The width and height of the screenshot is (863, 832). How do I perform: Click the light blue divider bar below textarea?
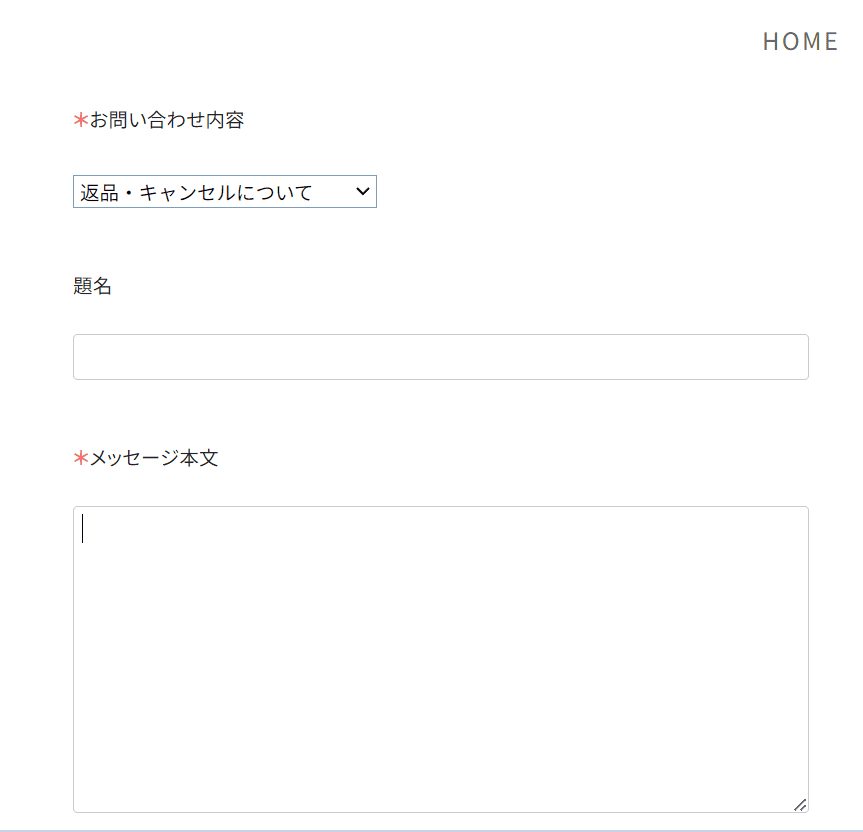[432, 830]
